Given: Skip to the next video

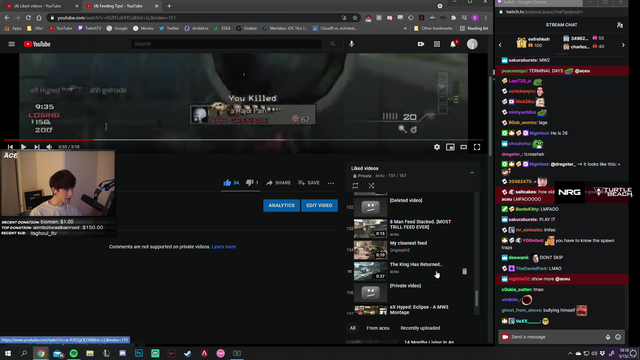Looking at the screenshot, I should point(37,147).
